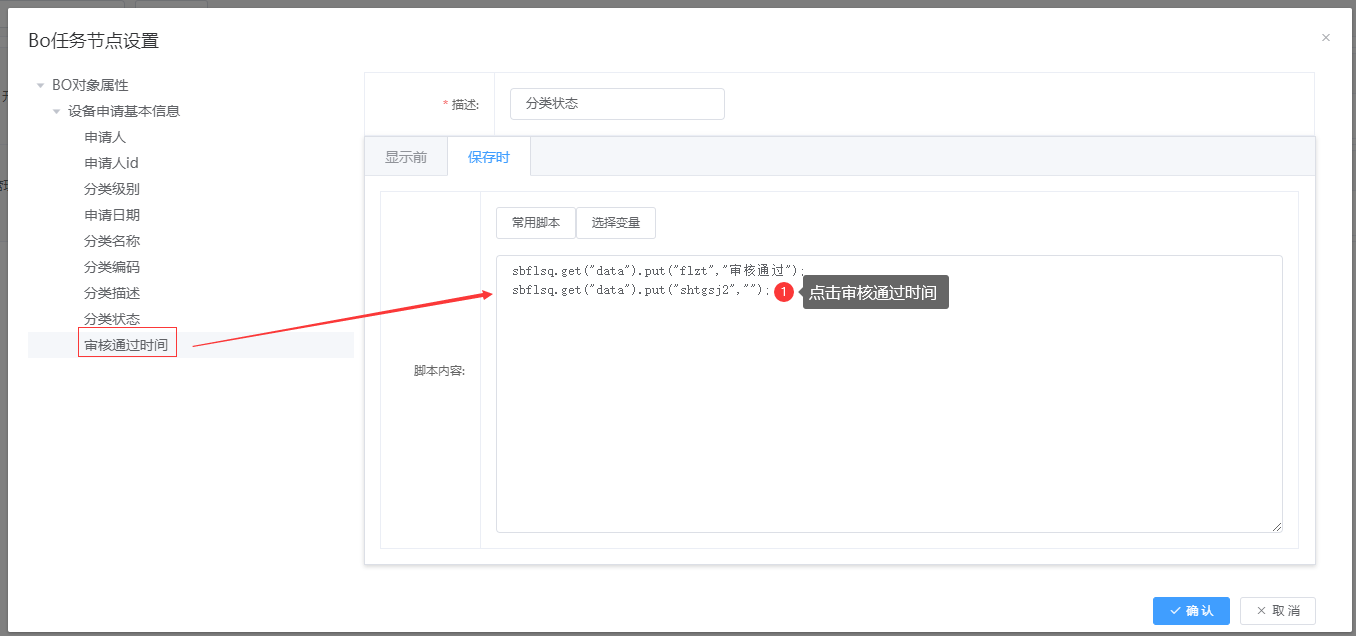
Task: Focus the 描述 input field
Action: pyautogui.click(x=617, y=104)
